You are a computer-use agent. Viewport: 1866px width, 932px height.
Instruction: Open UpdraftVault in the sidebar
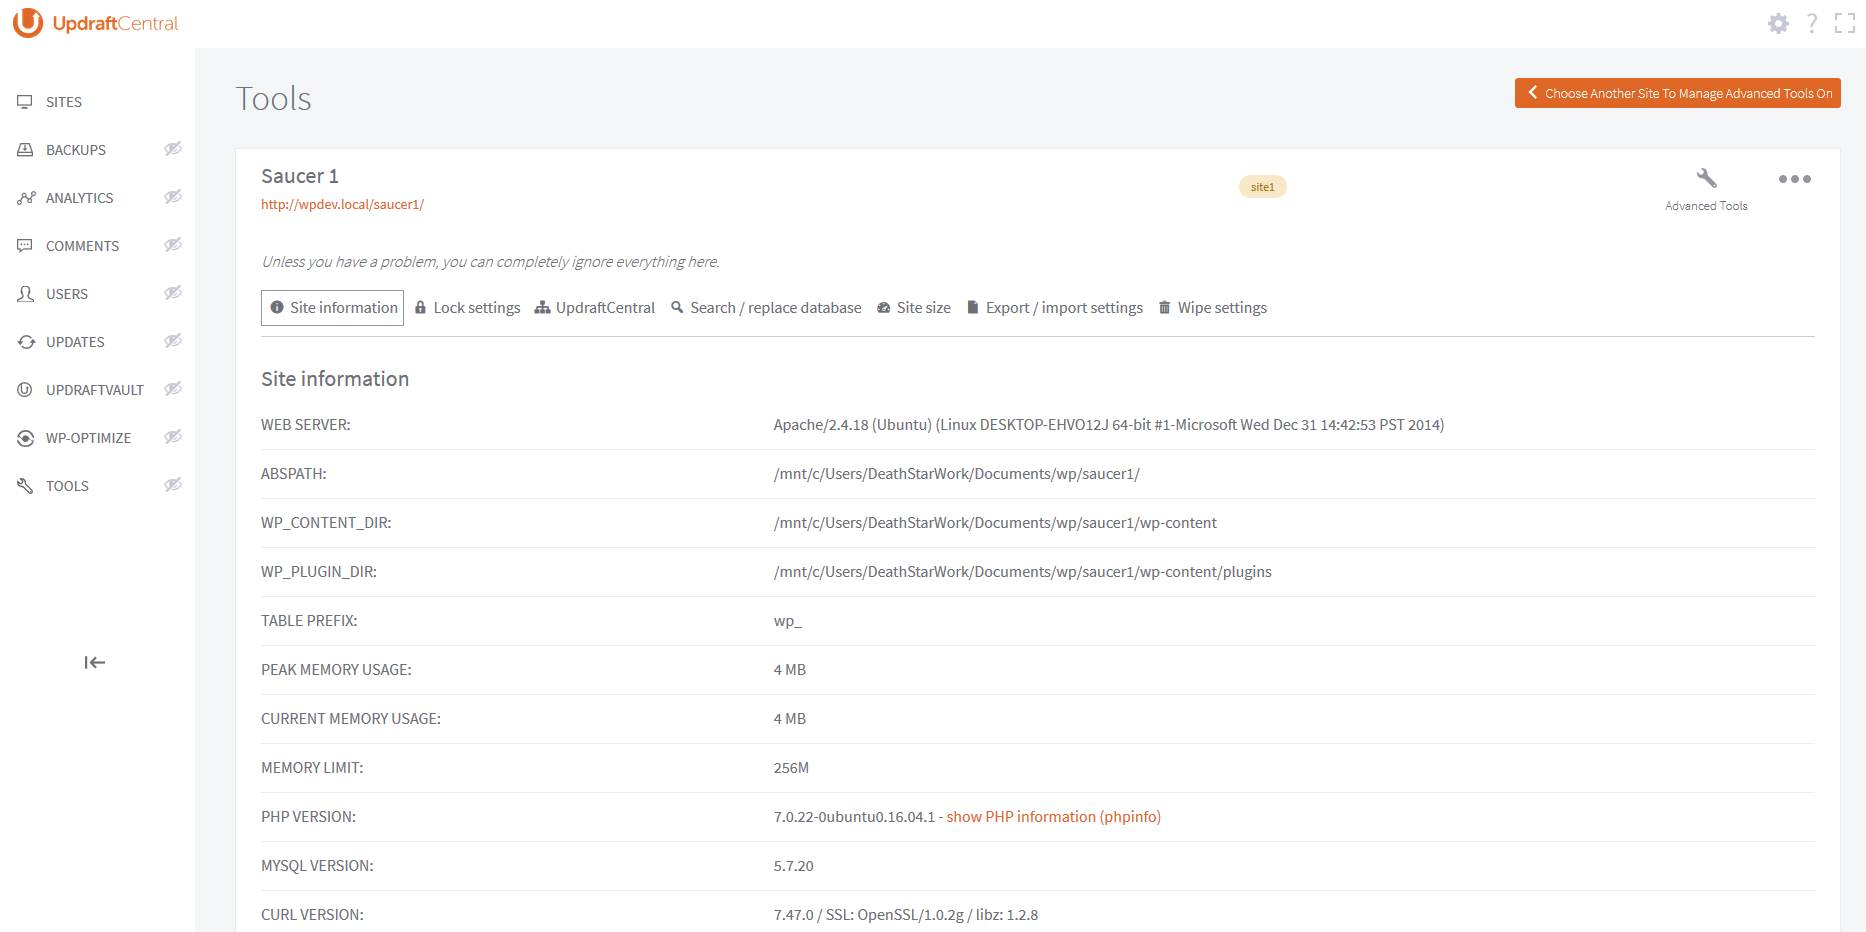[x=95, y=390]
